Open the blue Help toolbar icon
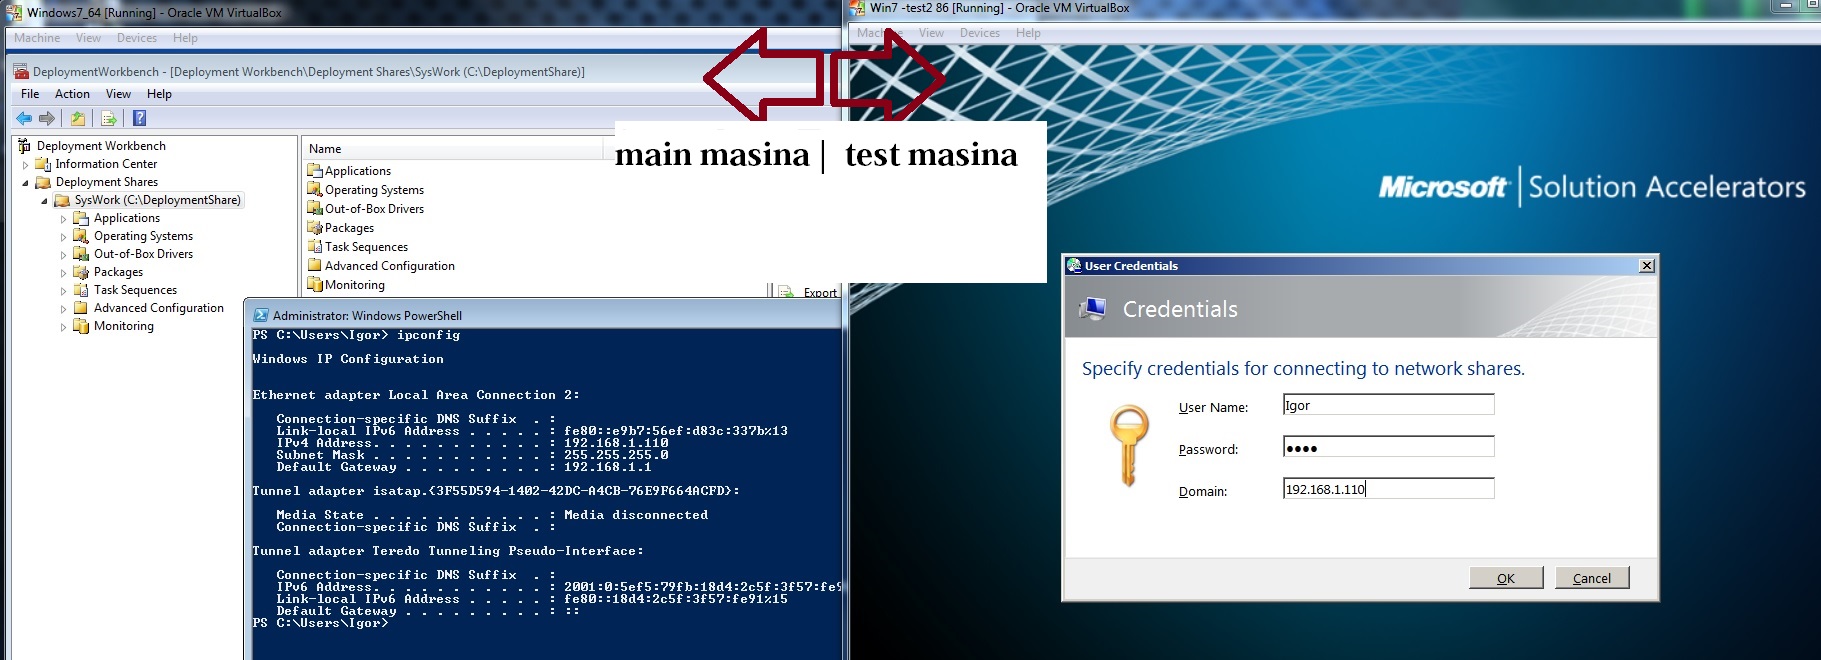This screenshot has width=1821, height=660. [x=139, y=118]
